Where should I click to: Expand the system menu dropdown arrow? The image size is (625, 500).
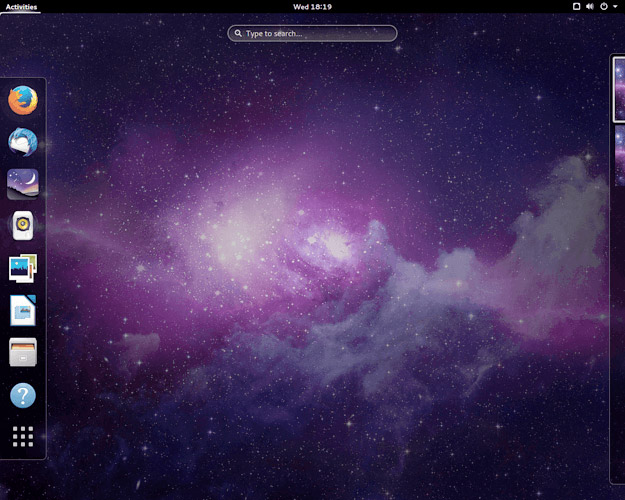click(x=615, y=6)
